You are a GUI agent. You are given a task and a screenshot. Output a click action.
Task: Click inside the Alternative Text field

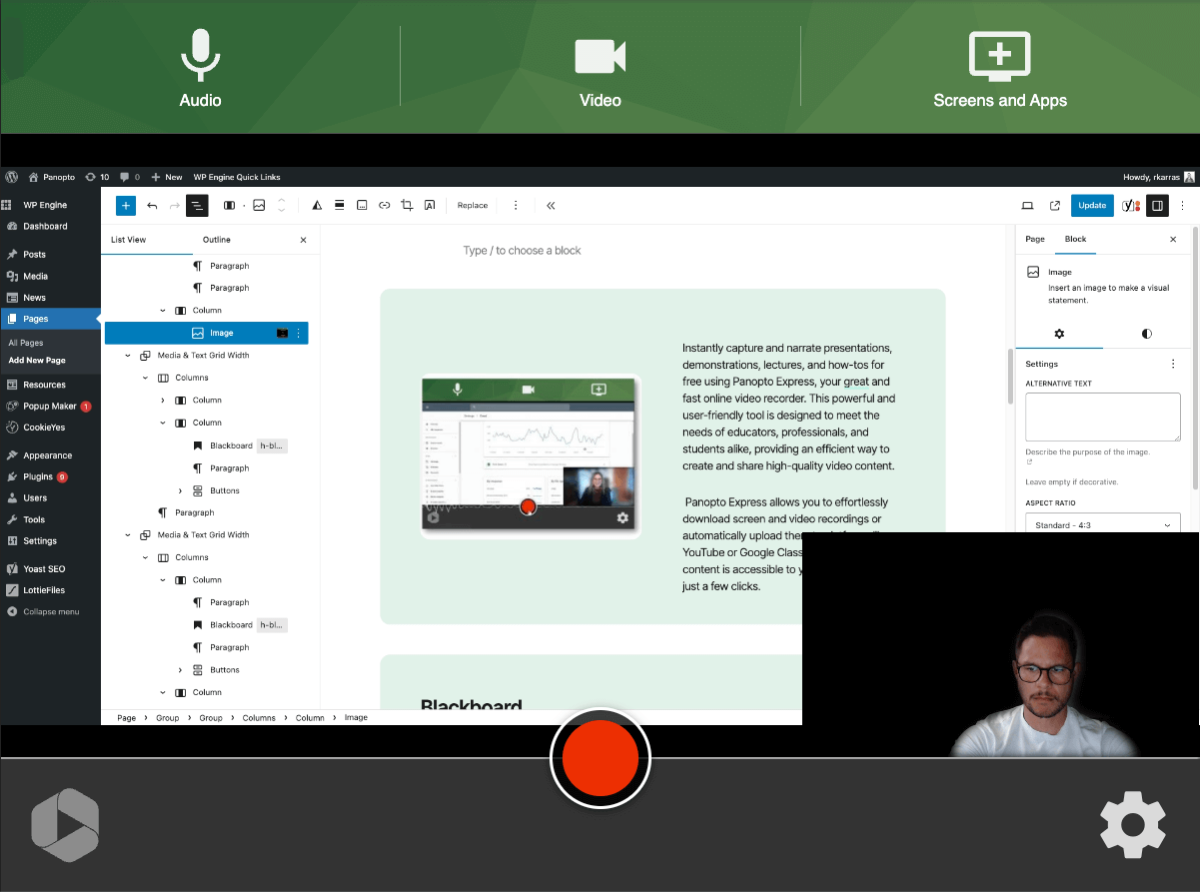1102,415
